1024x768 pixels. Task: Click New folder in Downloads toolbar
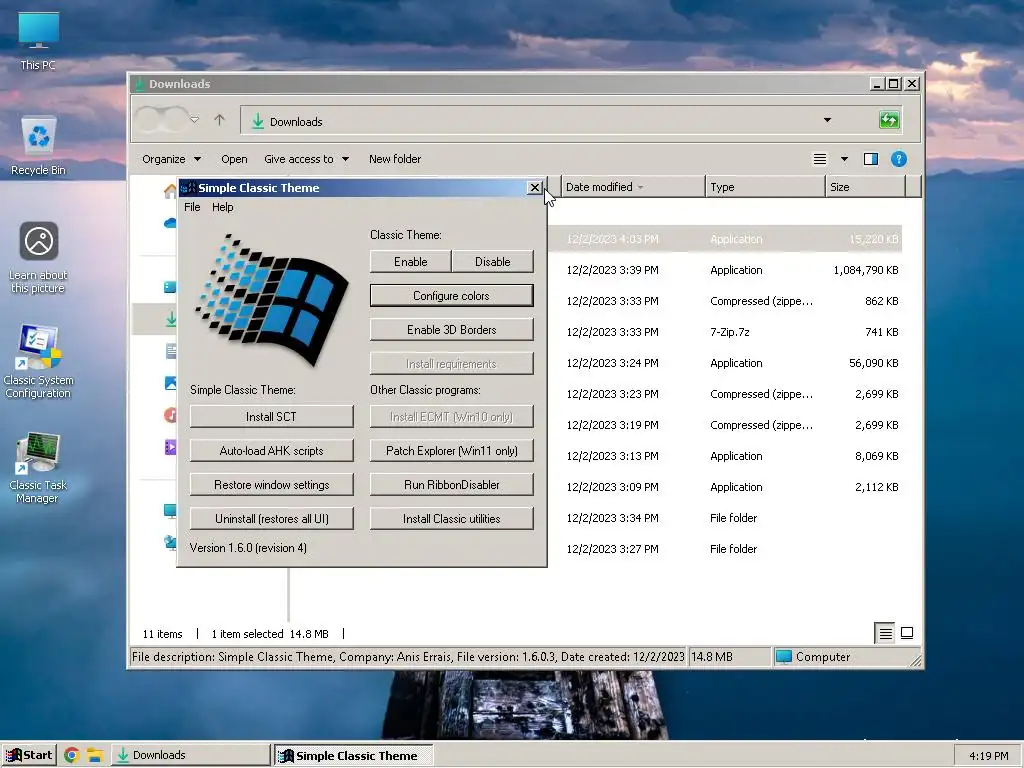point(394,159)
